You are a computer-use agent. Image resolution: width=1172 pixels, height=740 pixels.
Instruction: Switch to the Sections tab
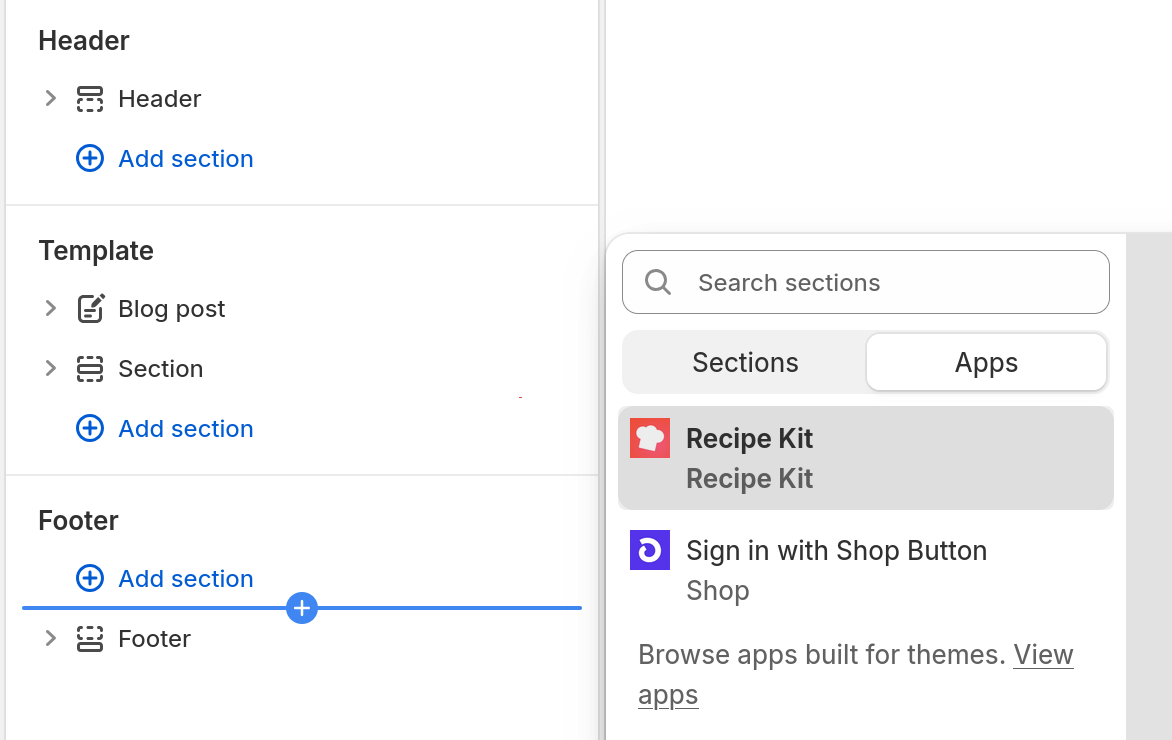745,363
